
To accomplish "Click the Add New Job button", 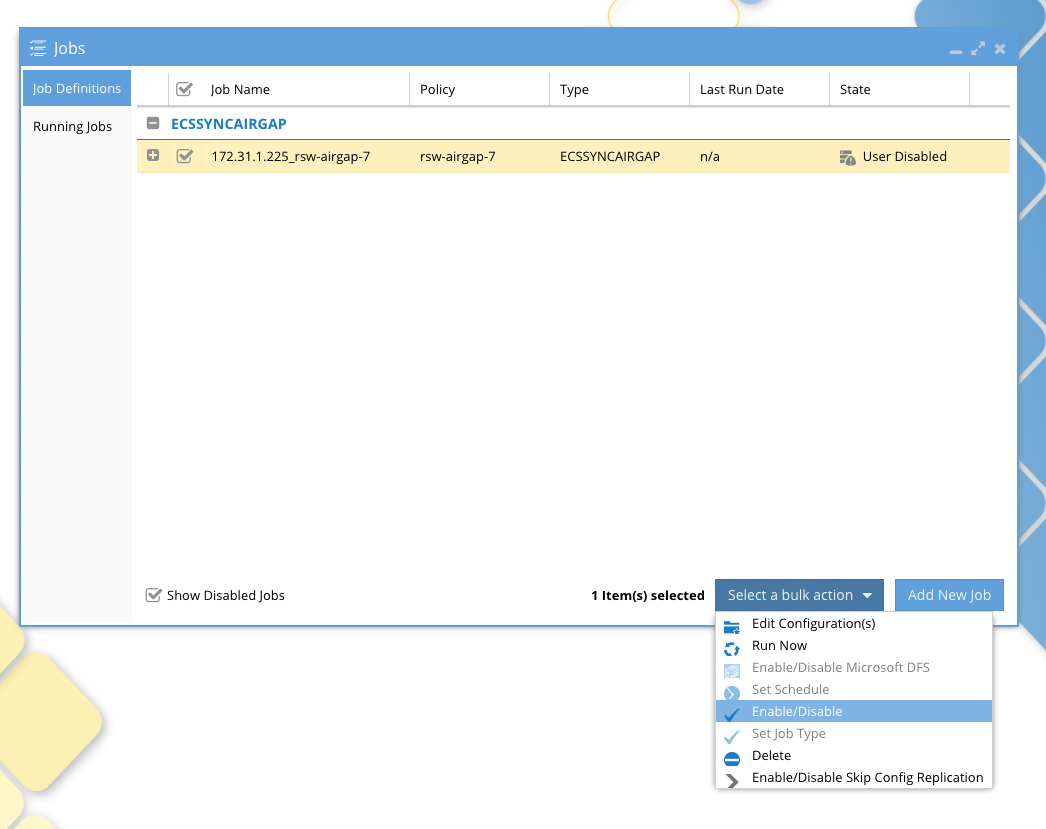I will click(948, 594).
